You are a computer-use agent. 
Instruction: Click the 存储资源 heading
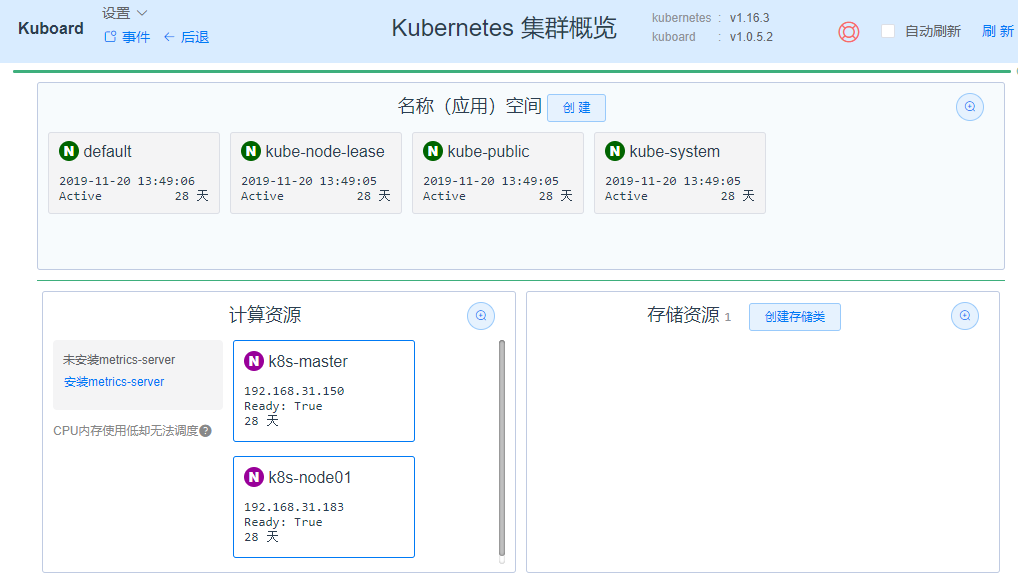click(x=683, y=315)
